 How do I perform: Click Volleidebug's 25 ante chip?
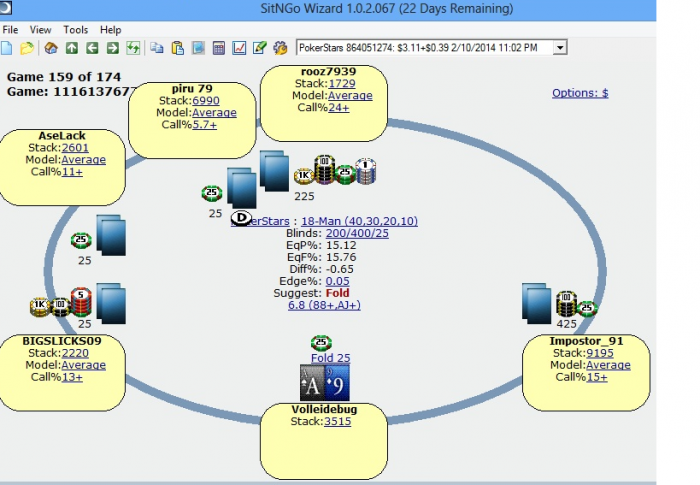click(x=321, y=343)
